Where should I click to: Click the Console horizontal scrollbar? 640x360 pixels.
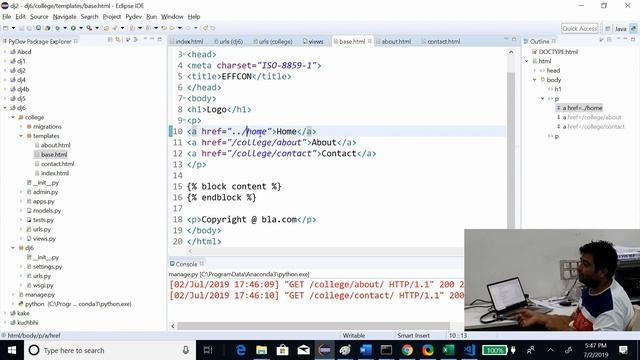(313, 326)
